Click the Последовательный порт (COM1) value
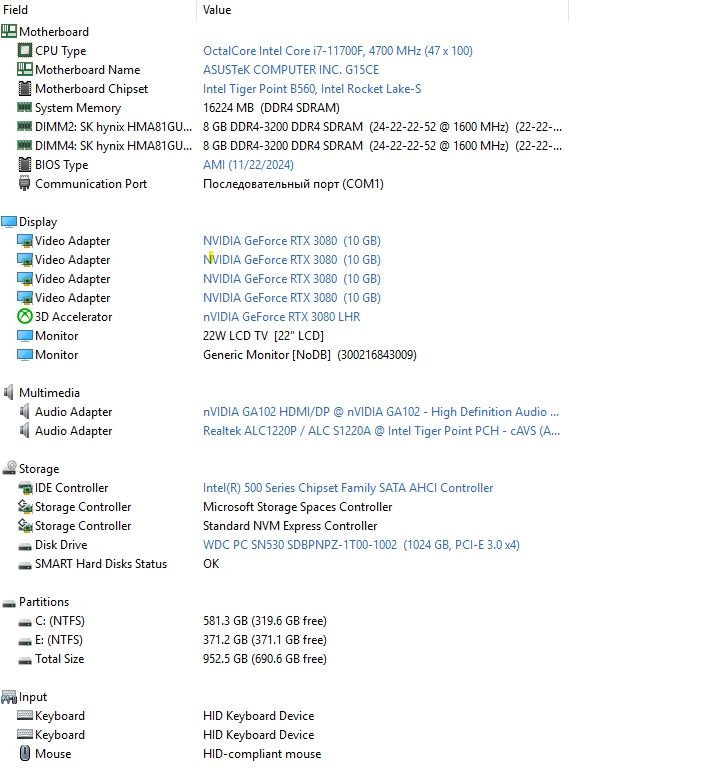The height and width of the screenshot is (775, 708). coord(293,184)
